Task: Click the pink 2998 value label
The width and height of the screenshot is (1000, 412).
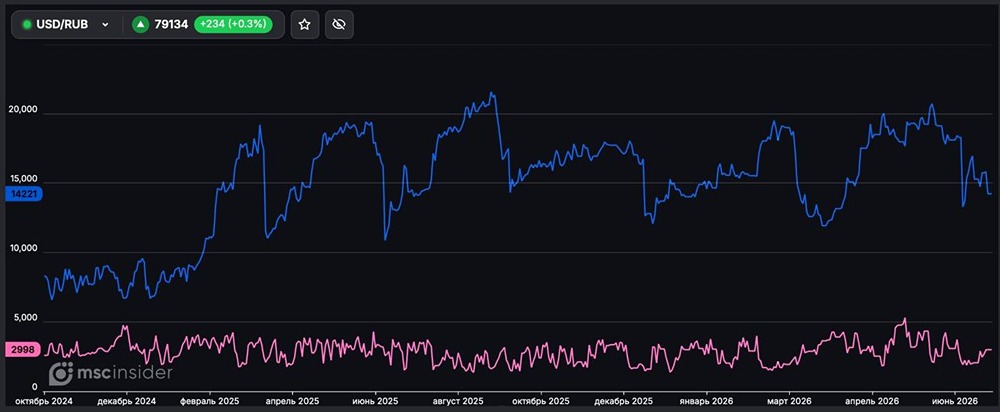Action: click(23, 349)
